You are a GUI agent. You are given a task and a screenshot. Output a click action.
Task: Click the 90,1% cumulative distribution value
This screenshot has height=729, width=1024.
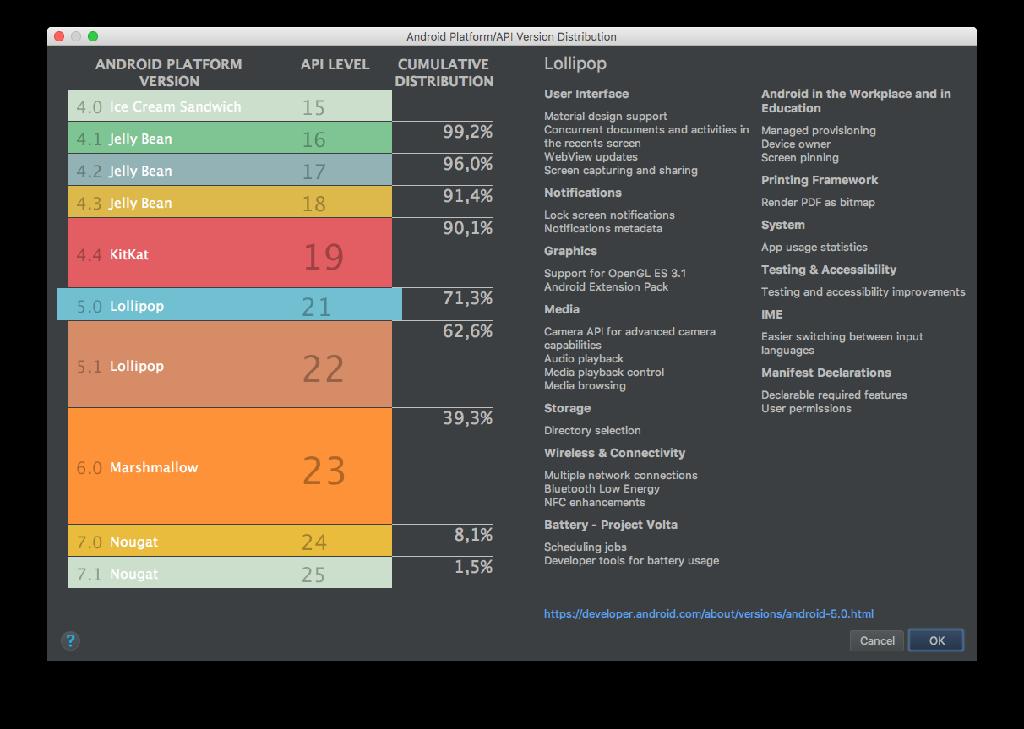click(468, 228)
